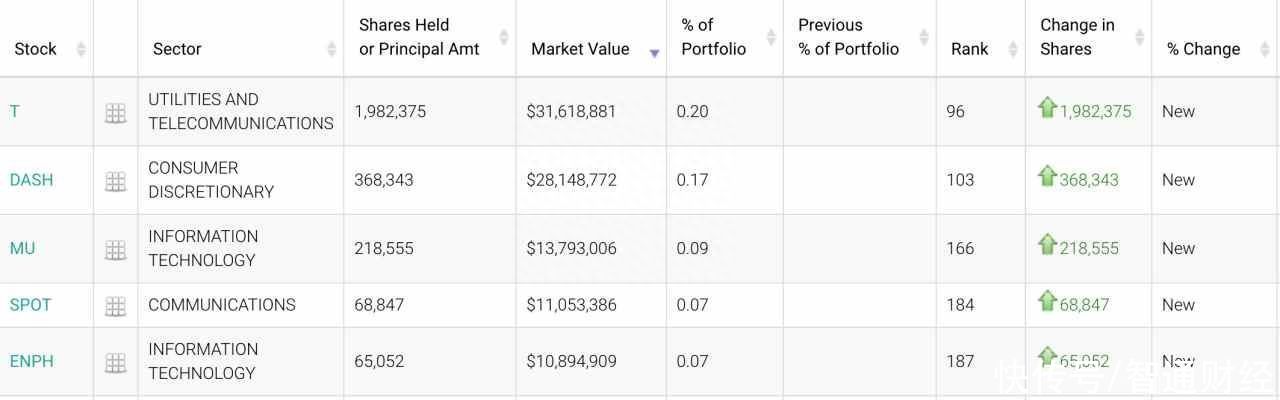This screenshot has width=1280, height=400.
Task: Click green up arrow next to 1,982,375
Action: (x=1047, y=107)
